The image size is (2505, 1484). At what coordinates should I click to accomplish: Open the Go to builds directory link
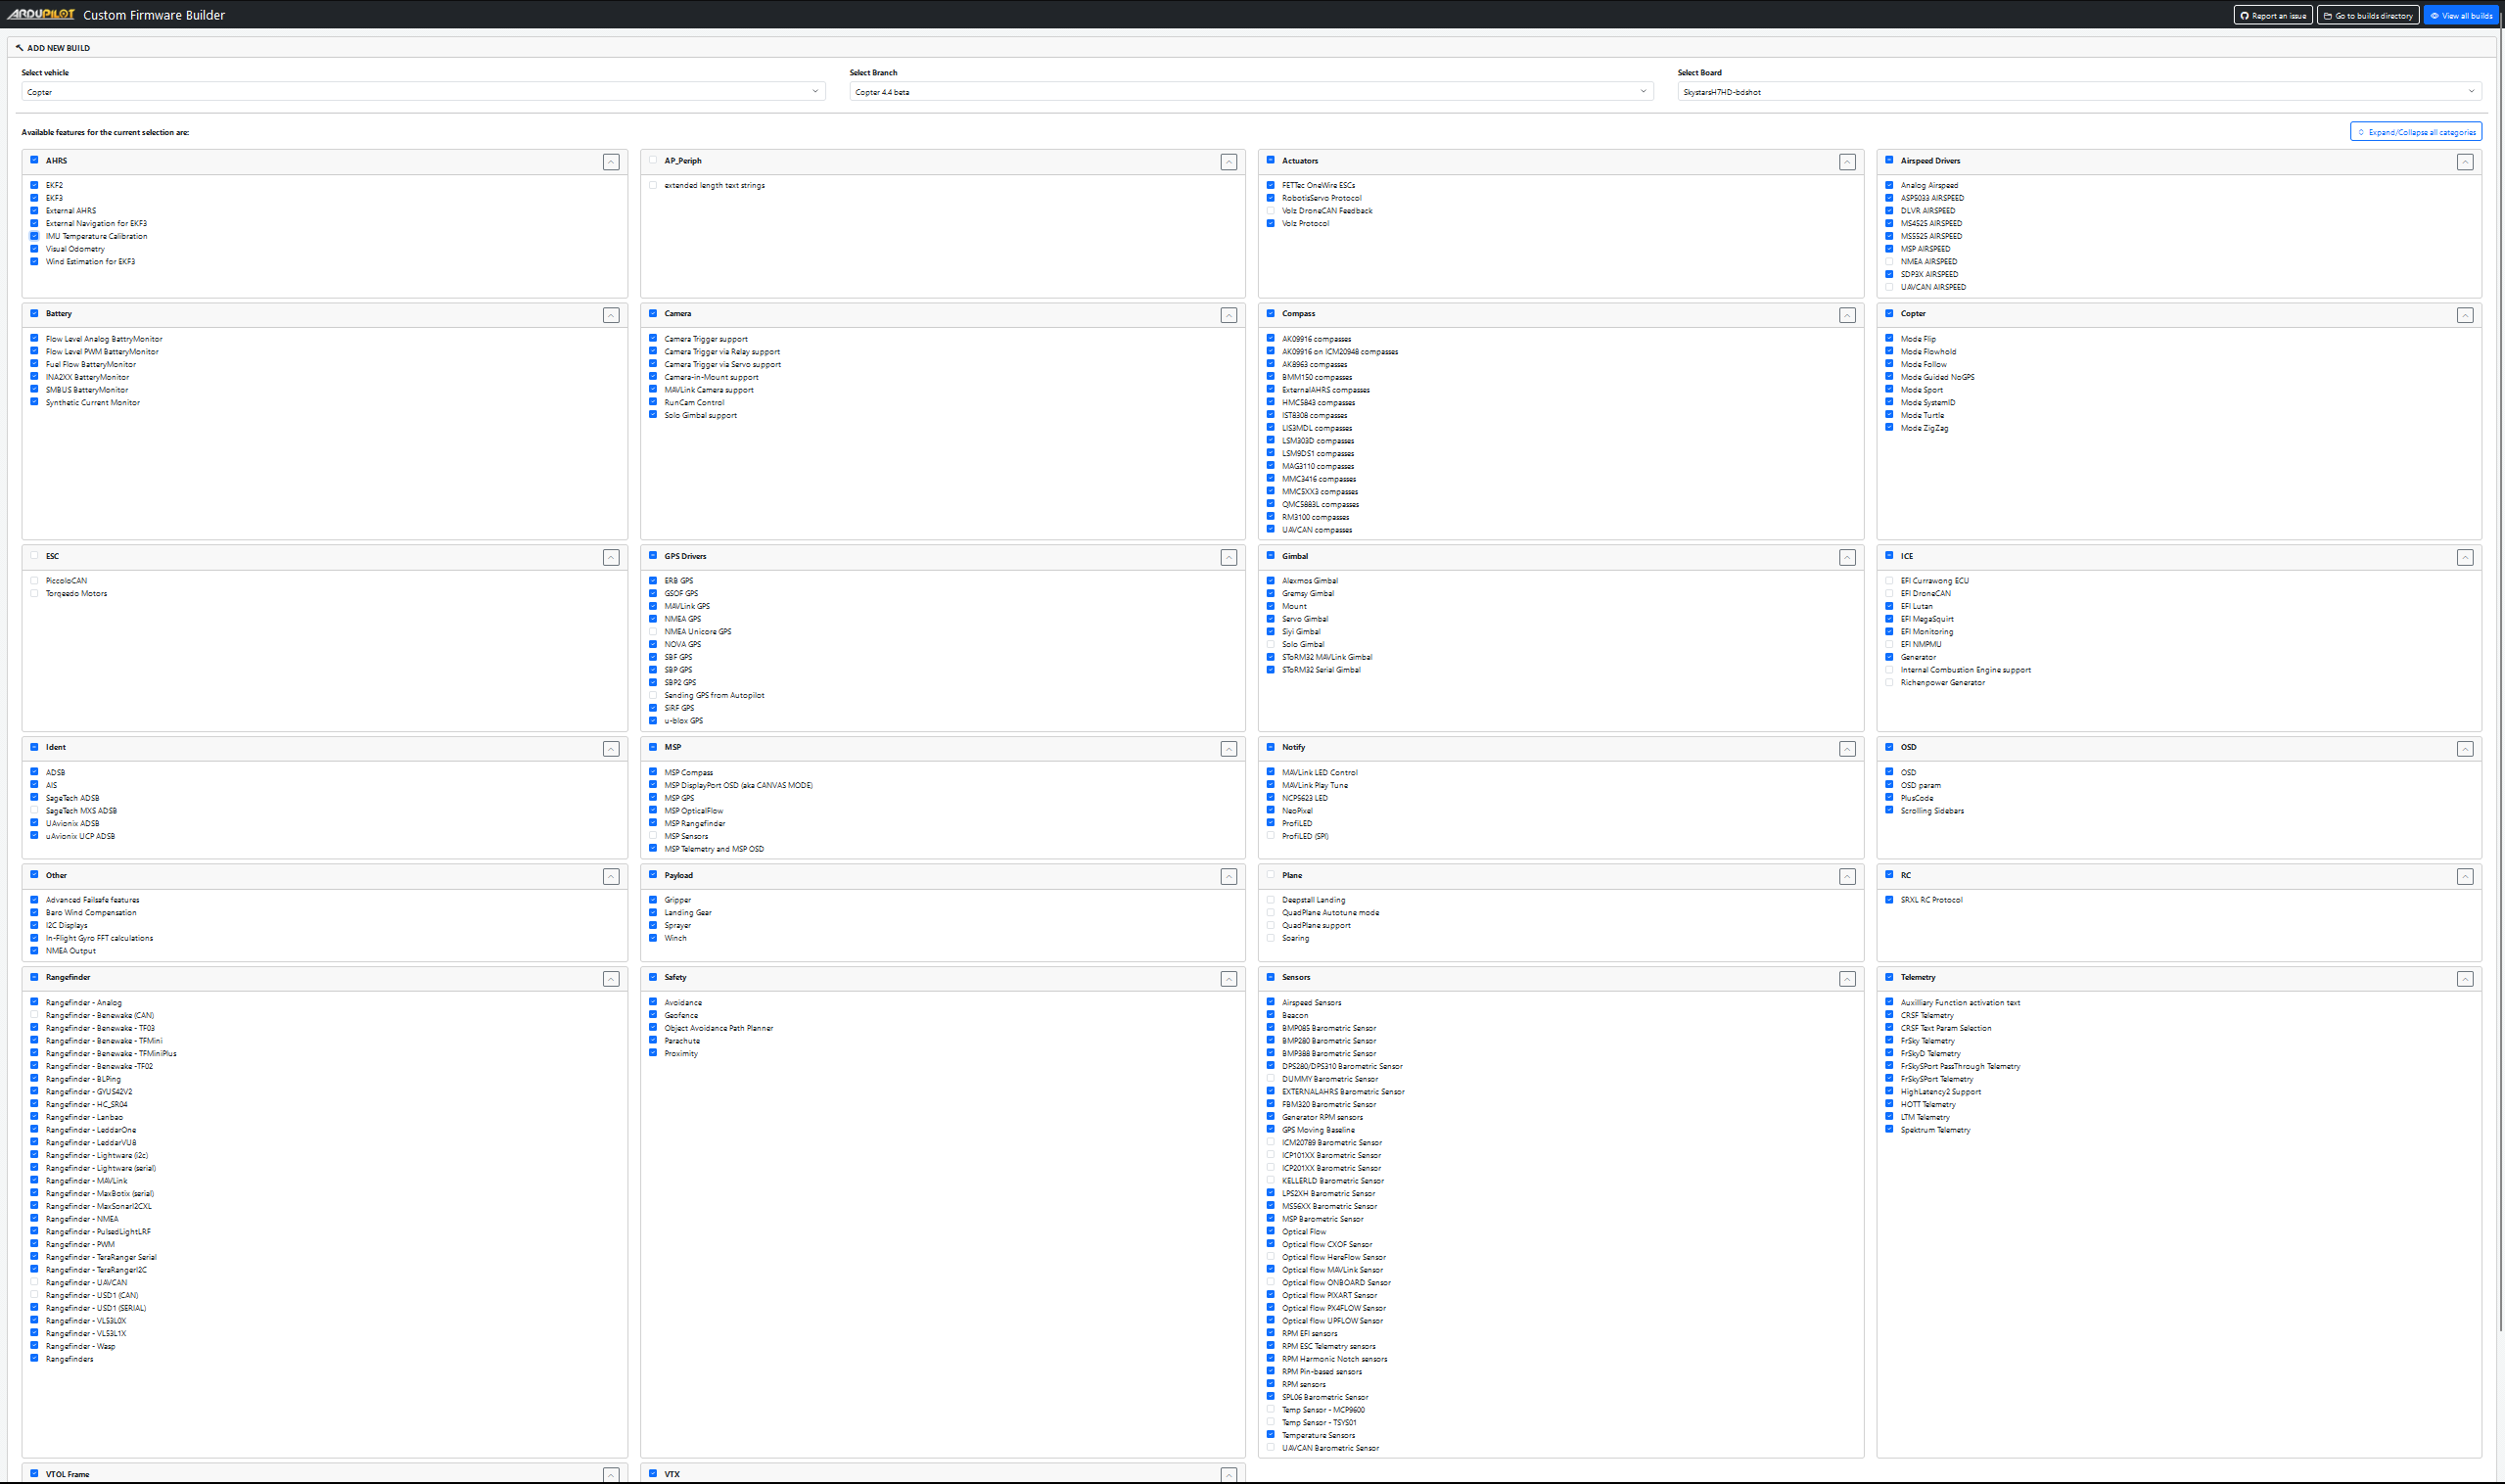[x=2367, y=15]
